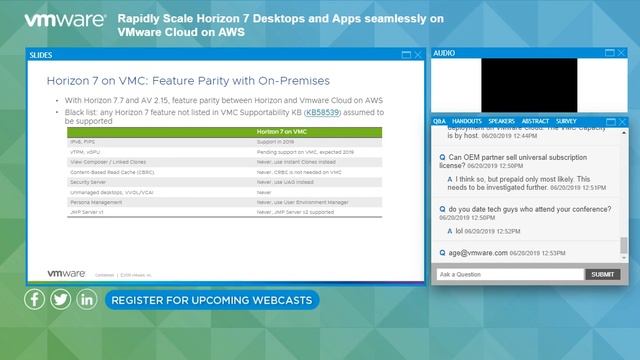Viewport: 640px width, 360px height.
Task: Close the Audio panel
Action: pyautogui.click(x=621, y=53)
